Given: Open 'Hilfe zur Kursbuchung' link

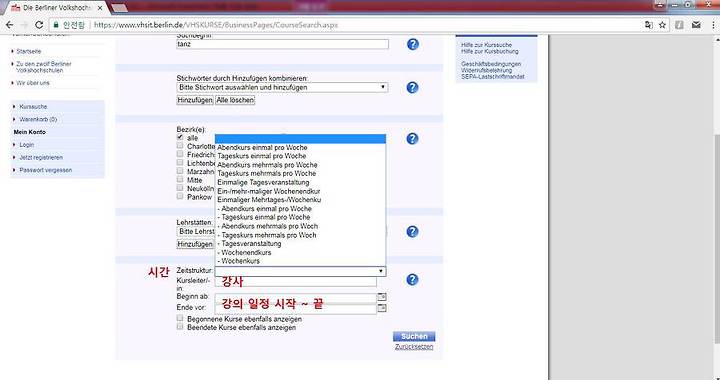Looking at the screenshot, I should [x=489, y=51].
